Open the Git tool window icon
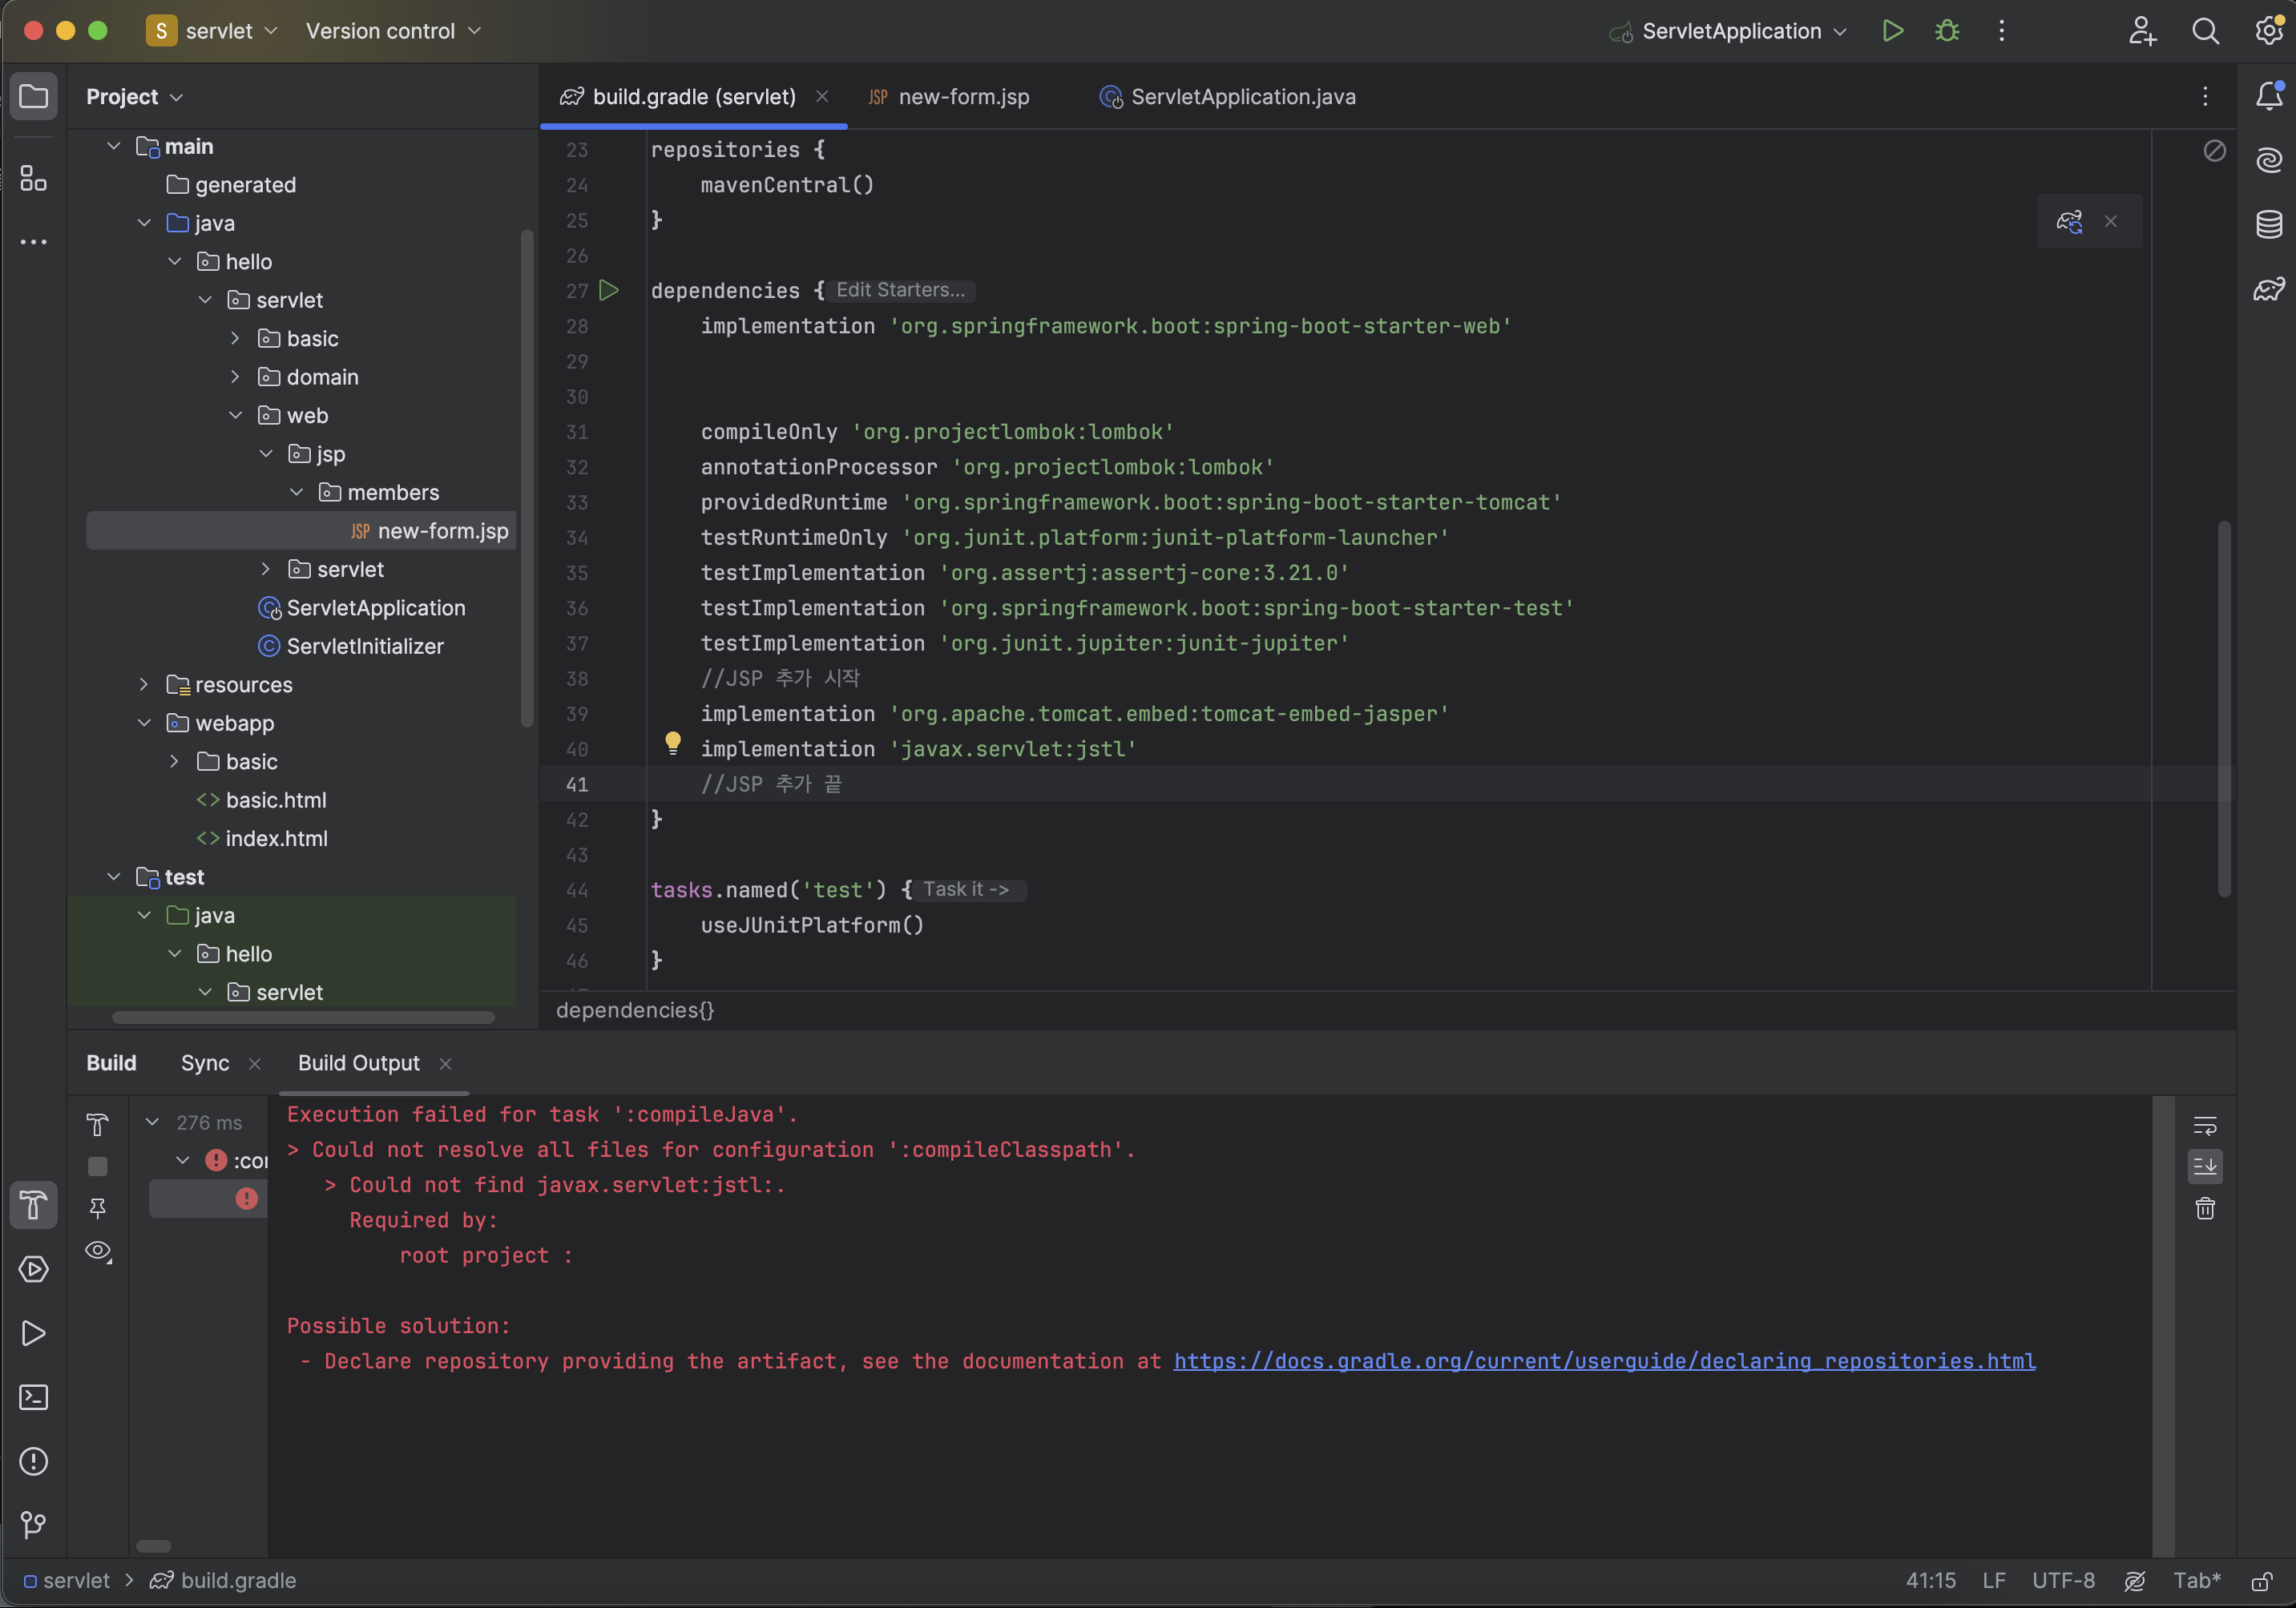Viewport: 2296px width, 1608px height. pyautogui.click(x=34, y=1525)
